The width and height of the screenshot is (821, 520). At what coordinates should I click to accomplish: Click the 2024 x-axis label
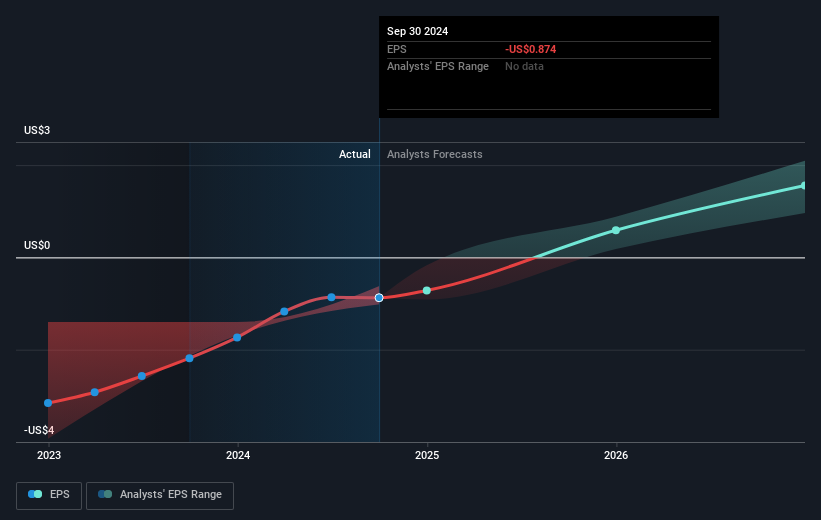[238, 455]
